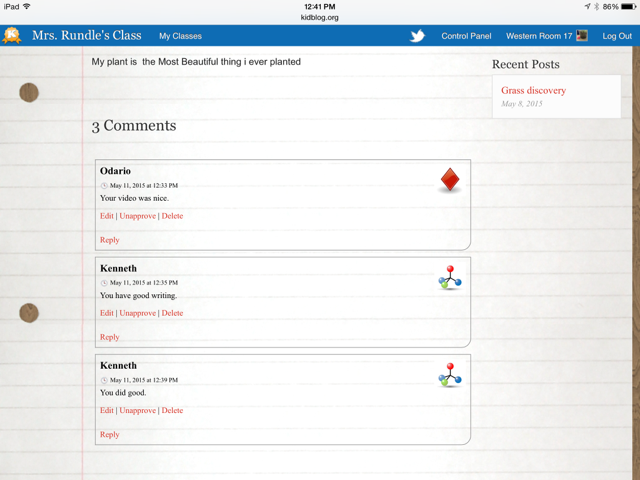Click Kenneth's molecule avatar on last comment
640x480 pixels.
450,374
